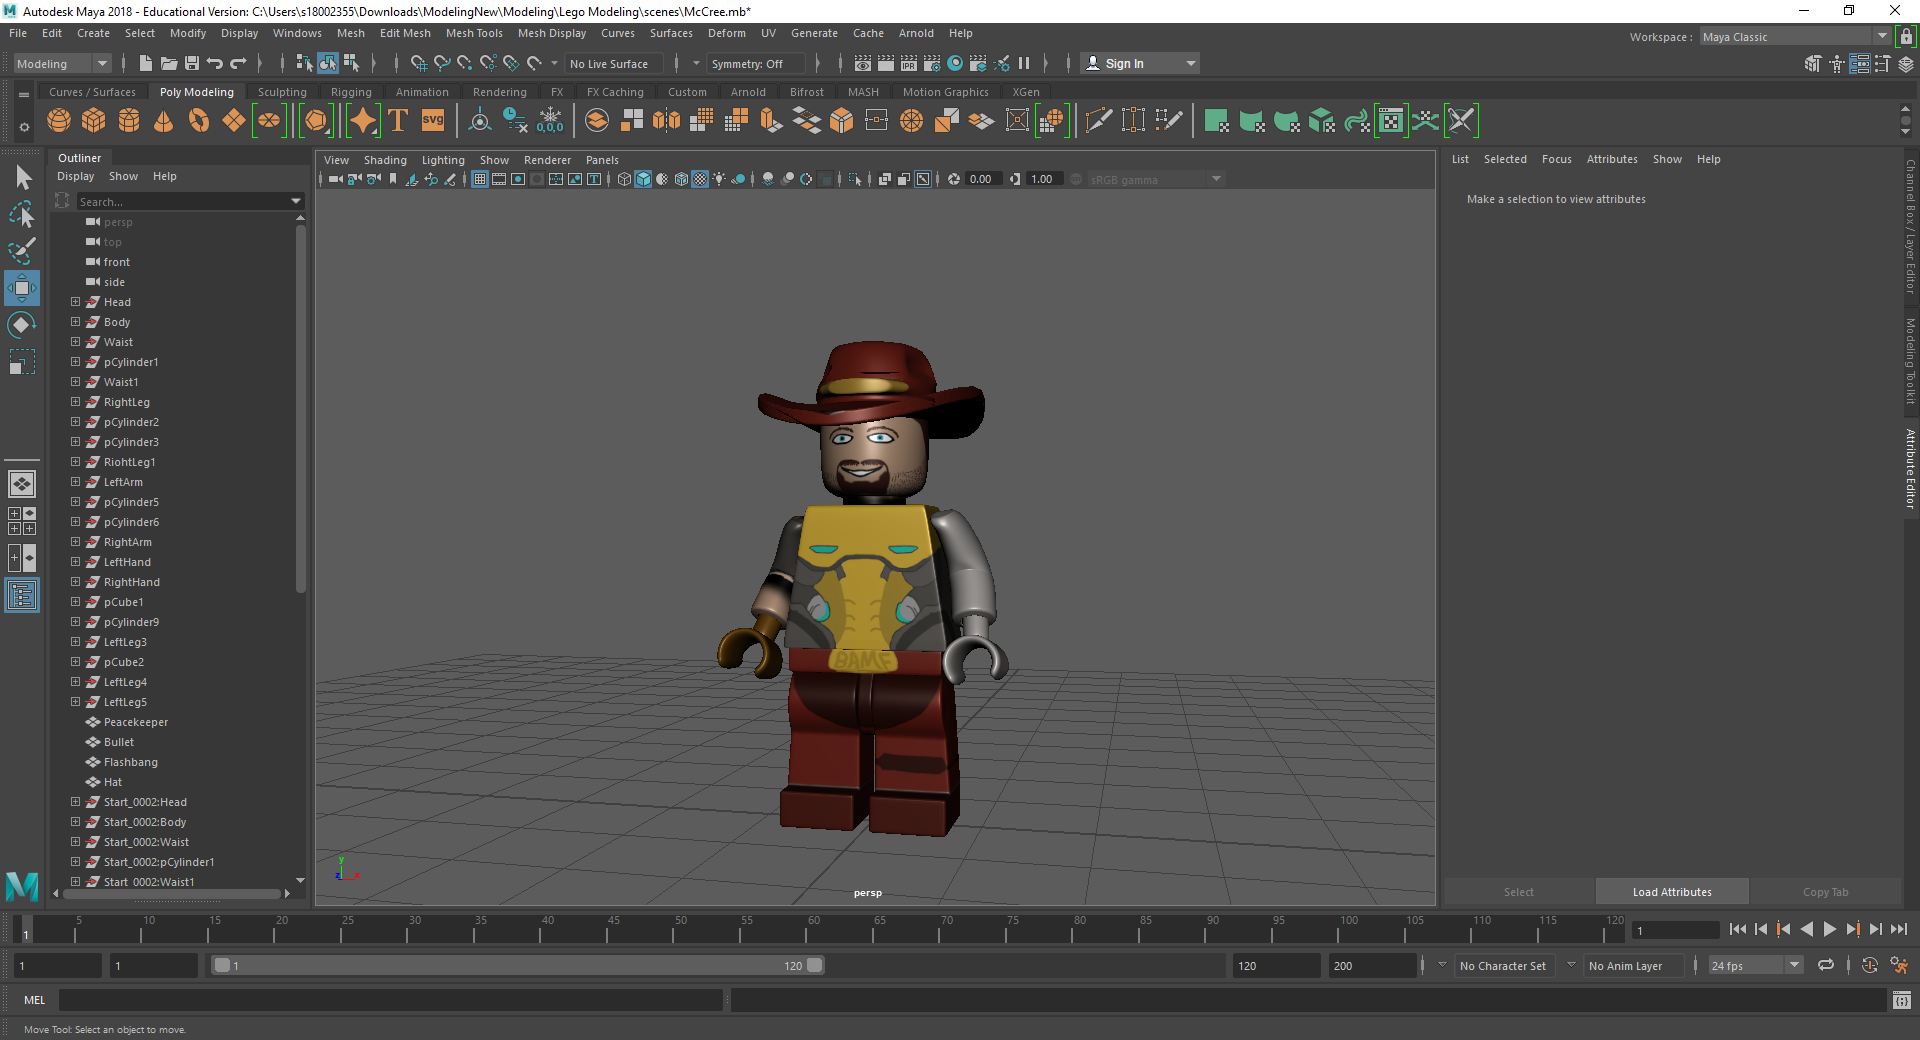This screenshot has height=1040, width=1920.
Task: Open the Mesh Tools menu
Action: (x=474, y=33)
